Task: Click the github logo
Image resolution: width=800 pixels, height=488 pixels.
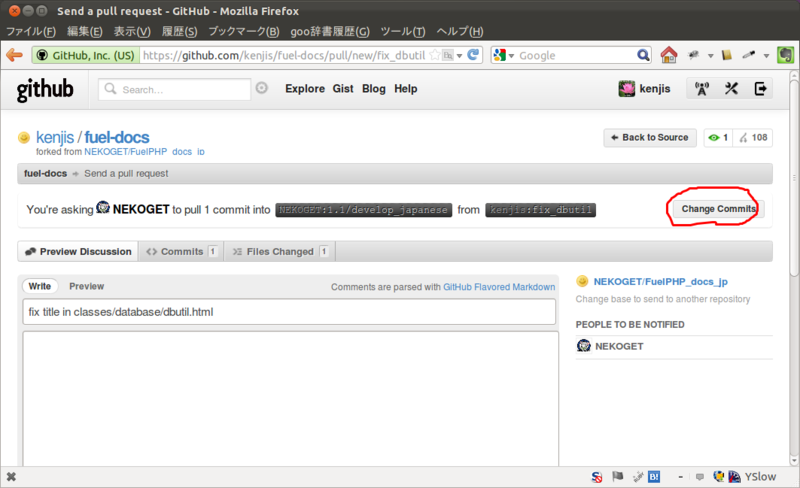Action: click(45, 89)
